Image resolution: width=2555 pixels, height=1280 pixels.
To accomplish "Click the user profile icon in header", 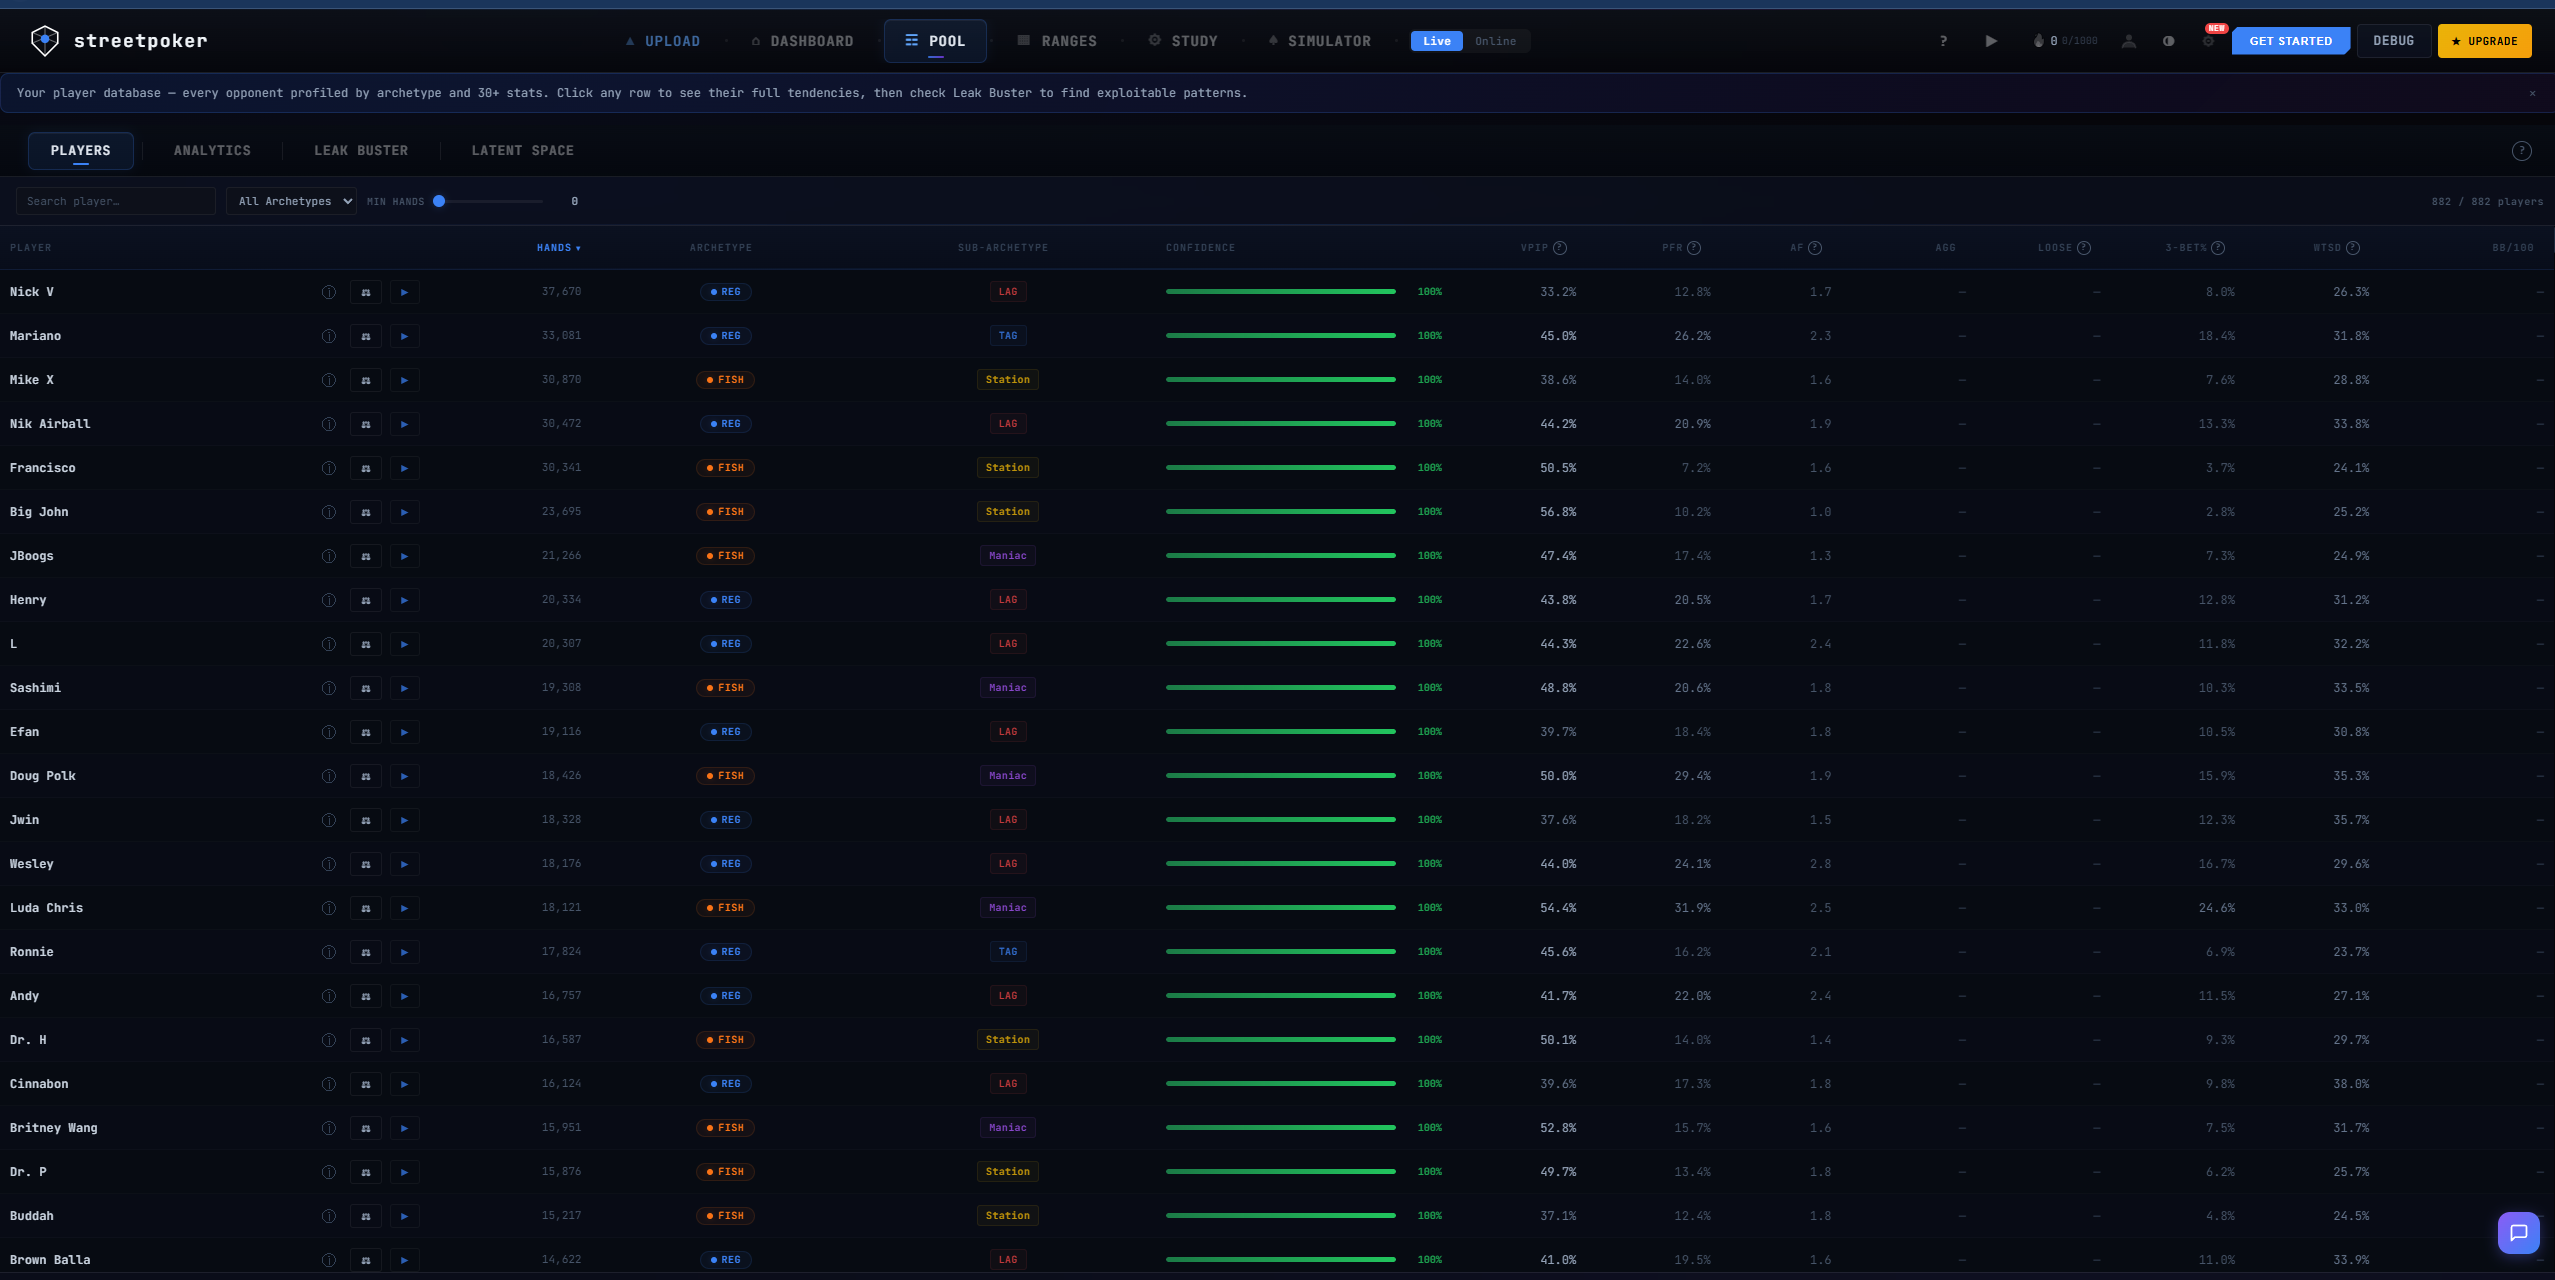I will (2128, 41).
